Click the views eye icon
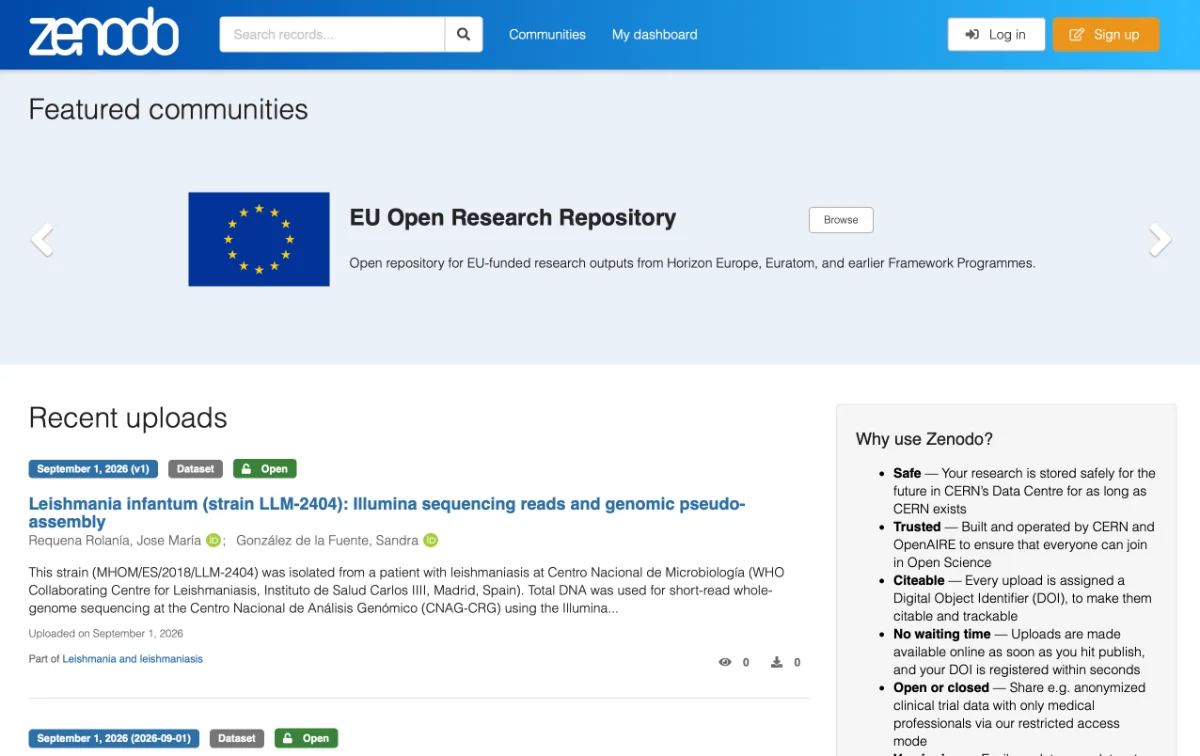Viewport: 1200px width, 756px height. coord(725,662)
